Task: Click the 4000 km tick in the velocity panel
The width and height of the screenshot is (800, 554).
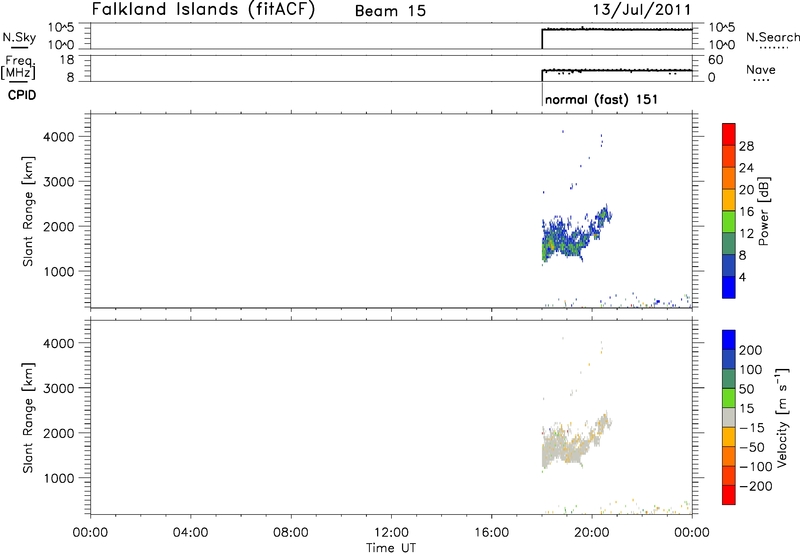Action: pos(59,343)
